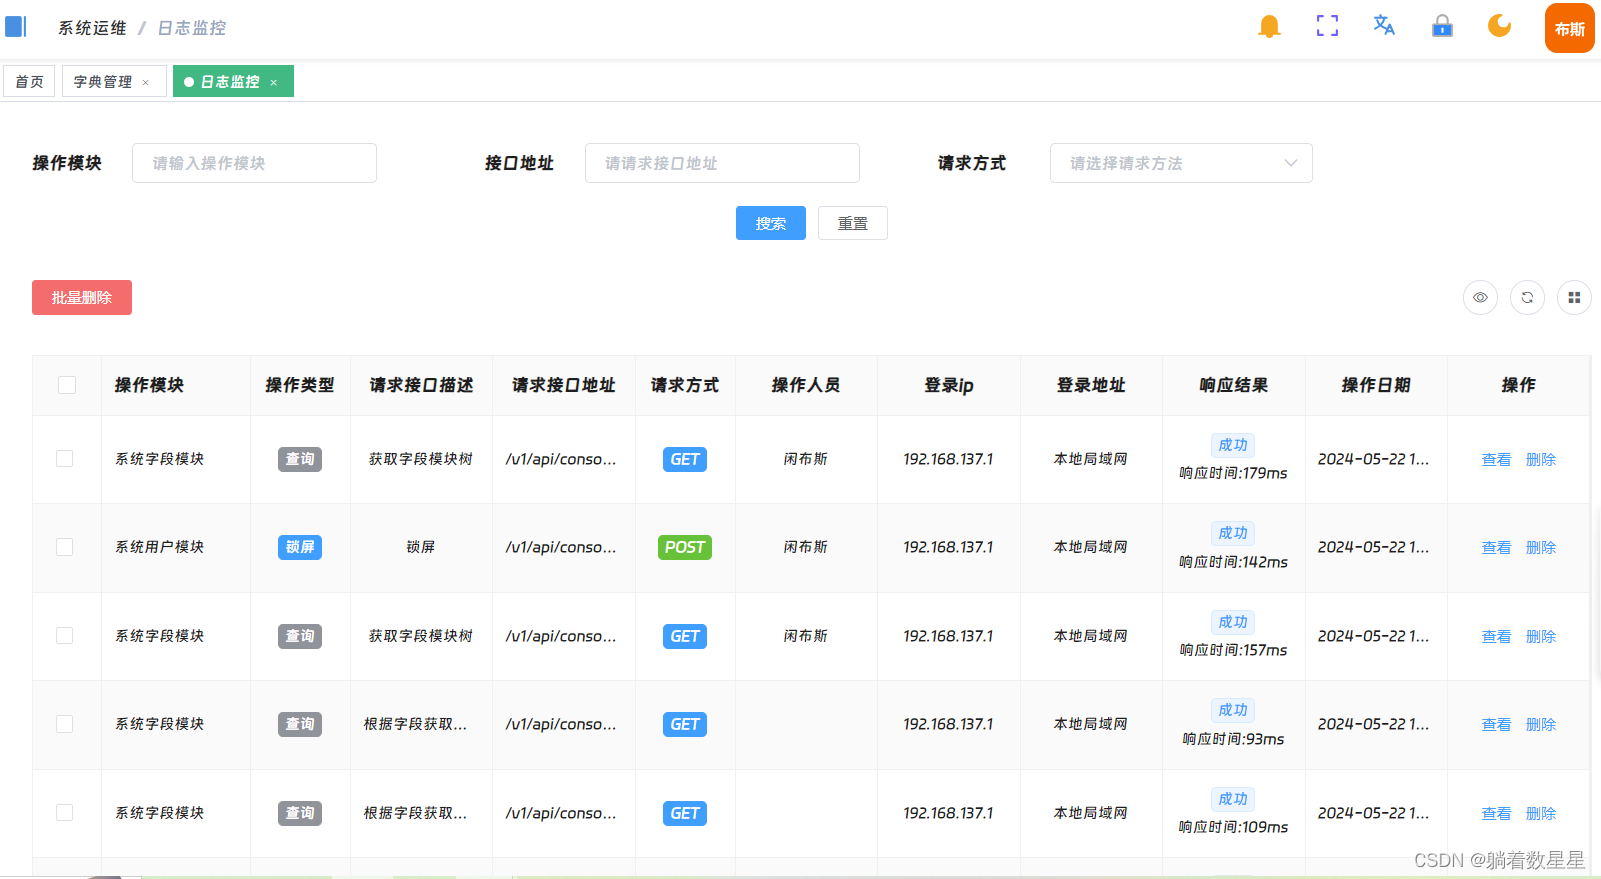Image resolution: width=1601 pixels, height=879 pixels.
Task: Delete the 157ms log entry
Action: coord(1541,636)
